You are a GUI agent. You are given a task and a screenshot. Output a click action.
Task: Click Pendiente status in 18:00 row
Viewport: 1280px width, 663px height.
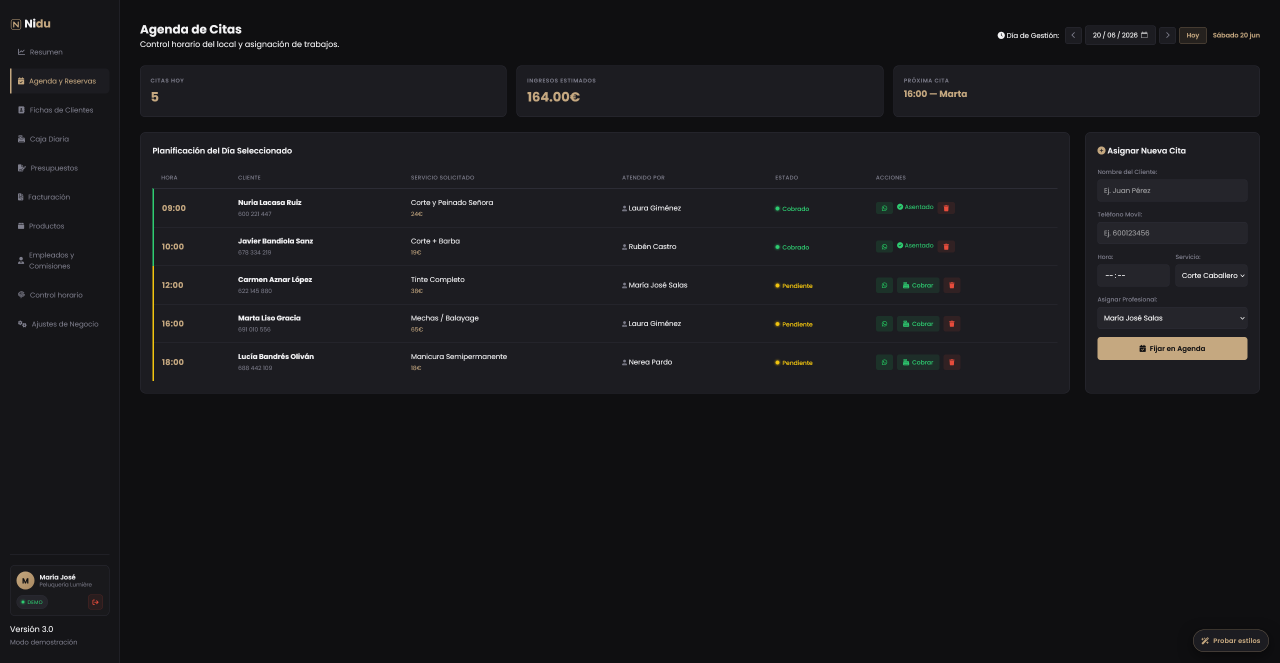[x=794, y=363]
